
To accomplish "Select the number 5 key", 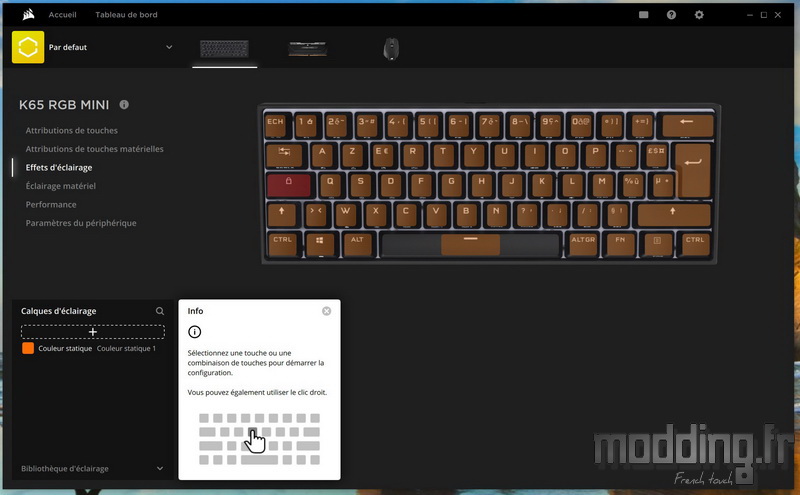I will (x=428, y=125).
